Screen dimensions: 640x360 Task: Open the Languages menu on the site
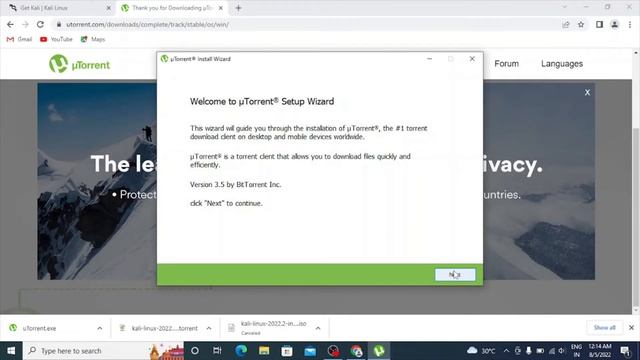tap(562, 64)
